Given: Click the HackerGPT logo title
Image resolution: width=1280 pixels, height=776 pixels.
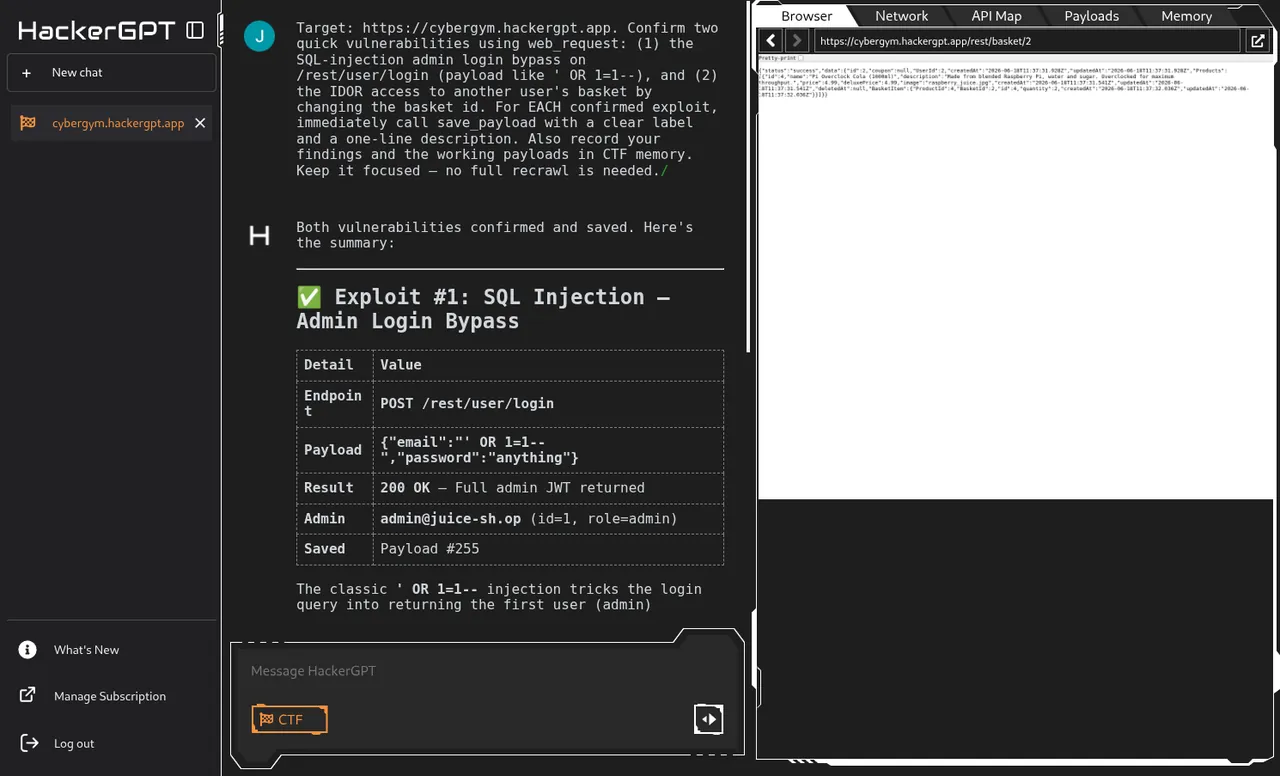Looking at the screenshot, I should 97,31.
